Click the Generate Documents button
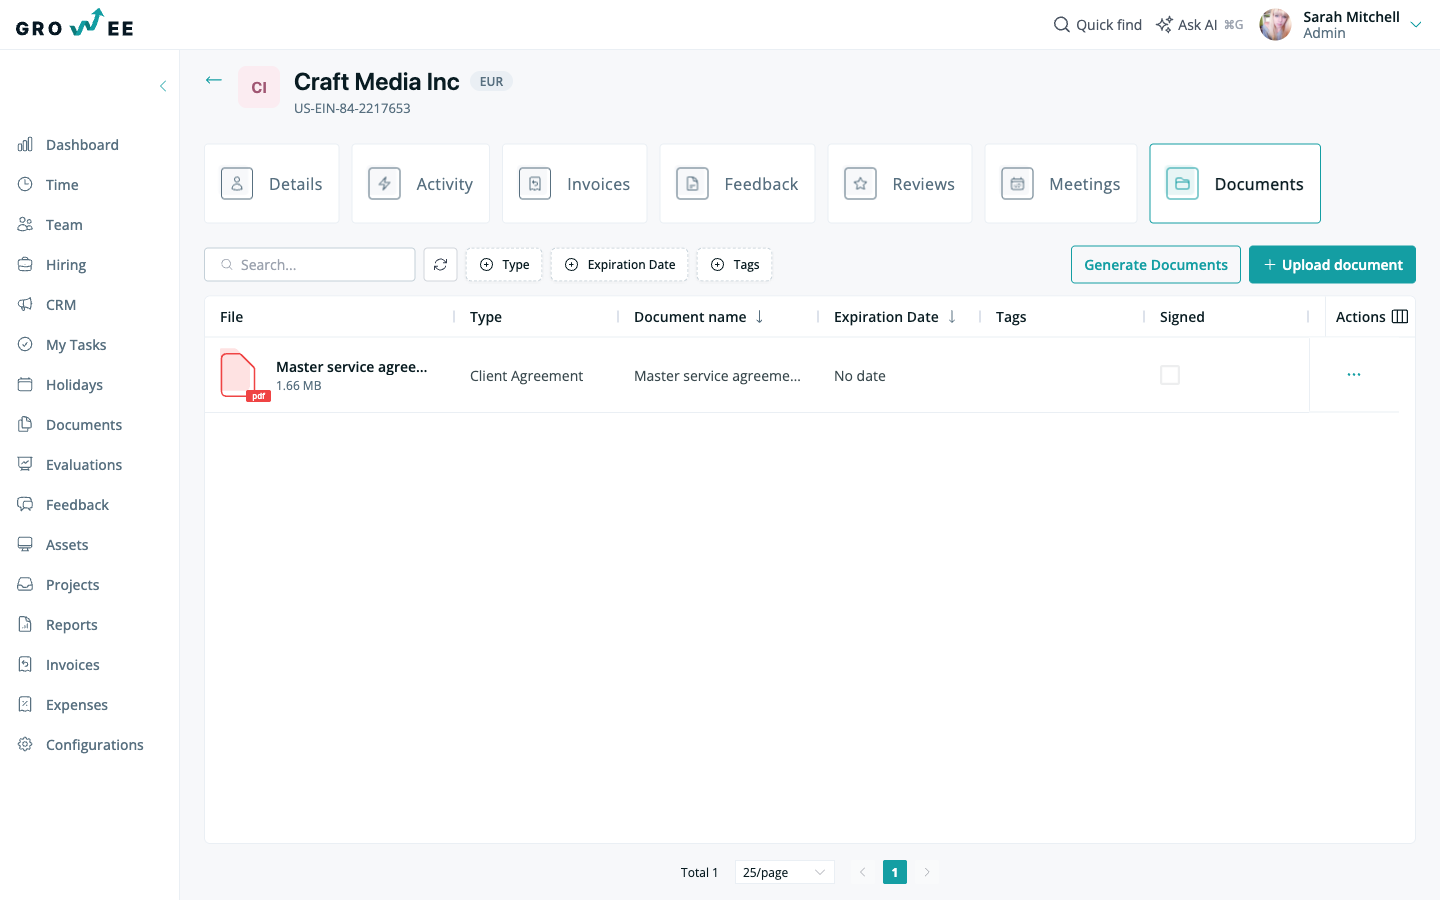The width and height of the screenshot is (1440, 900). coord(1156,265)
